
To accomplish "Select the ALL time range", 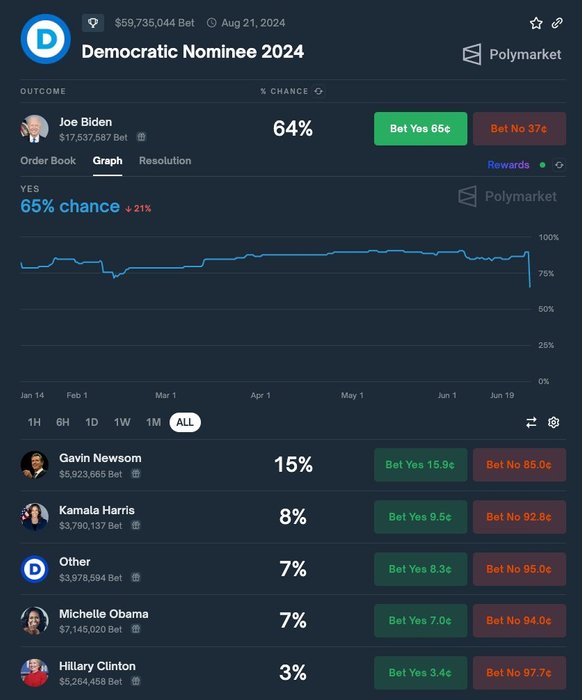I will [185, 422].
